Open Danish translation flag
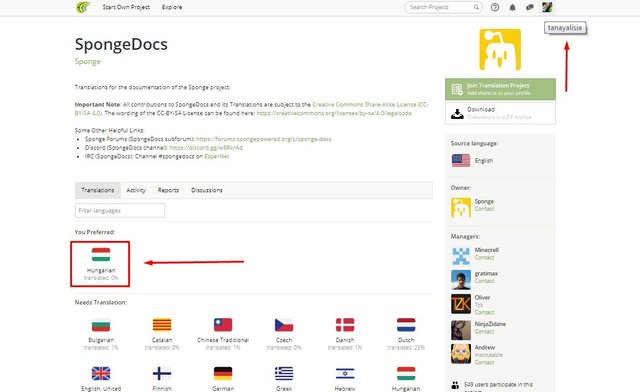 pyautogui.click(x=345, y=325)
